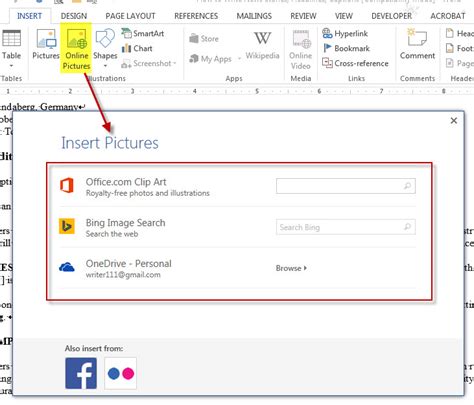474x405 pixels.
Task: Click the 'Also insert from:' label
Action: pos(94,348)
